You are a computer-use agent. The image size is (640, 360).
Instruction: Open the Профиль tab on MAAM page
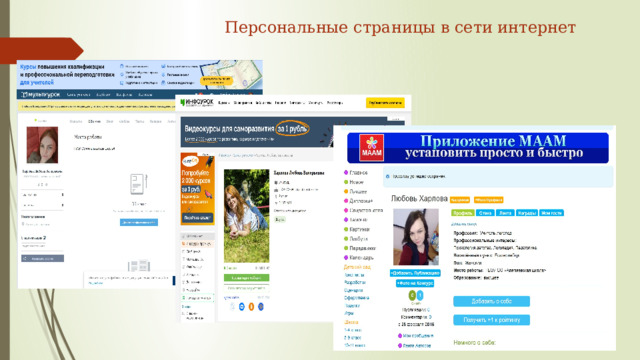pos(463,213)
